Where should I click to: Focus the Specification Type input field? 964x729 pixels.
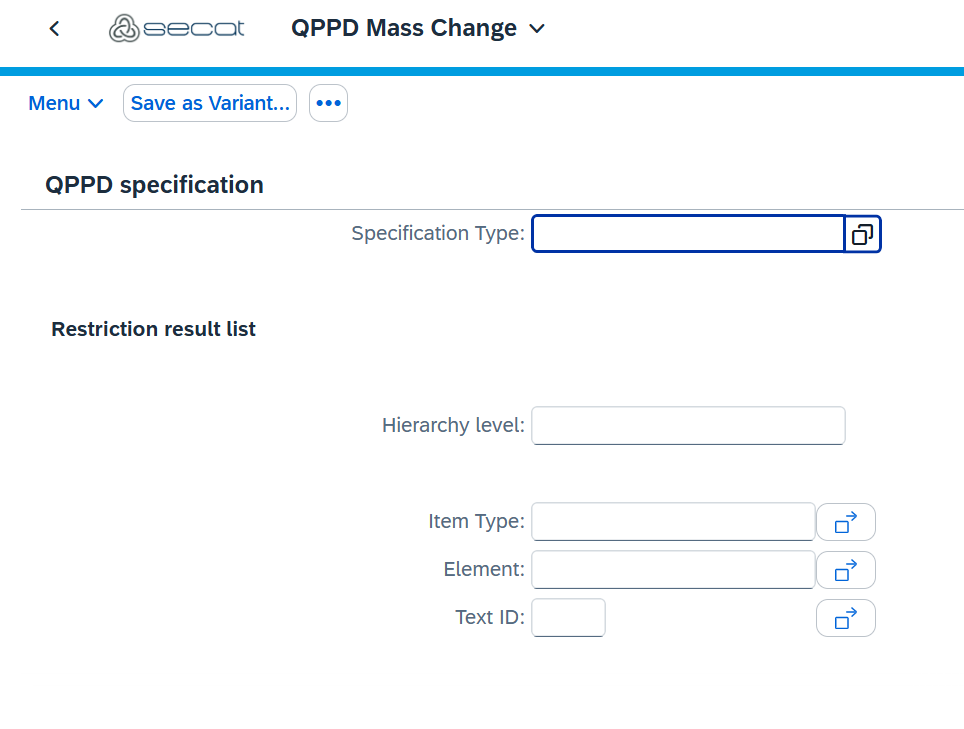[688, 235]
